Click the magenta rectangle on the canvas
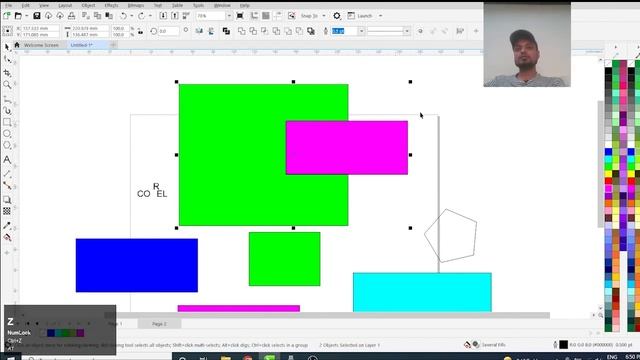Screen dimensions: 640x360 [347, 147]
